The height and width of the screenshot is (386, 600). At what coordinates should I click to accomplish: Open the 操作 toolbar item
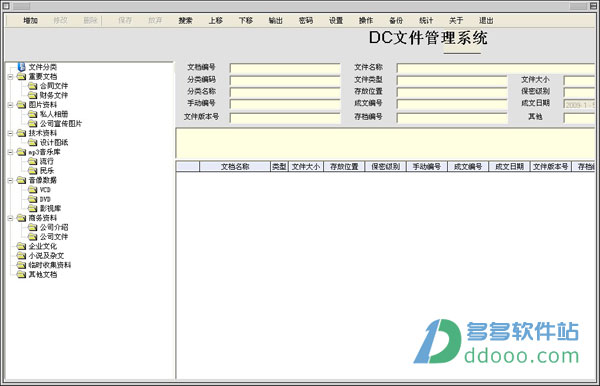click(x=366, y=21)
